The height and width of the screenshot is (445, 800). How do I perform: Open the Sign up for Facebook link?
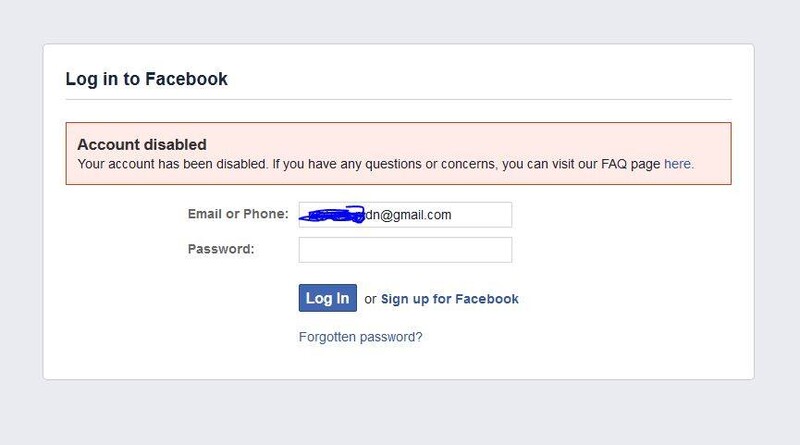coord(449,299)
